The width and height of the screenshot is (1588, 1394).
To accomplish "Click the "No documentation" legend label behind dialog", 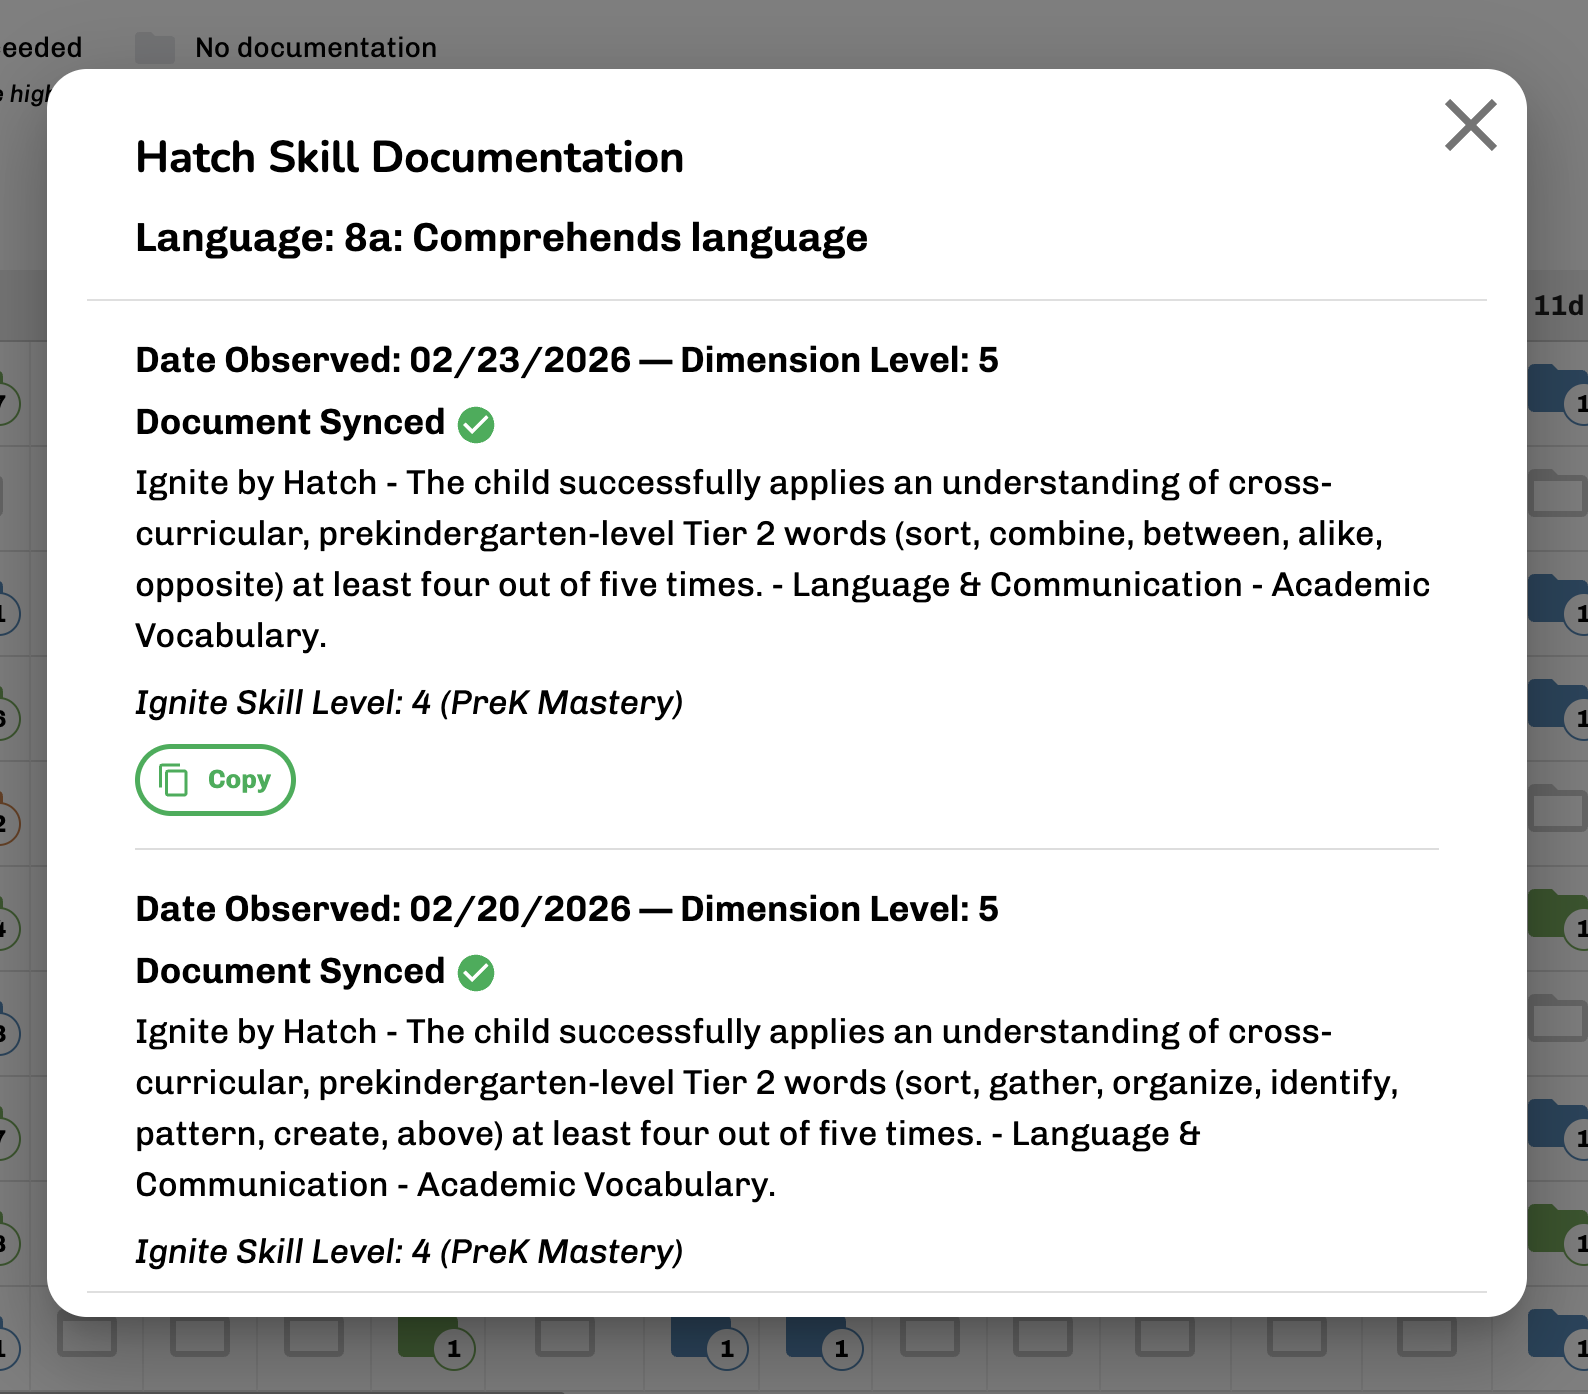I will point(316,47).
